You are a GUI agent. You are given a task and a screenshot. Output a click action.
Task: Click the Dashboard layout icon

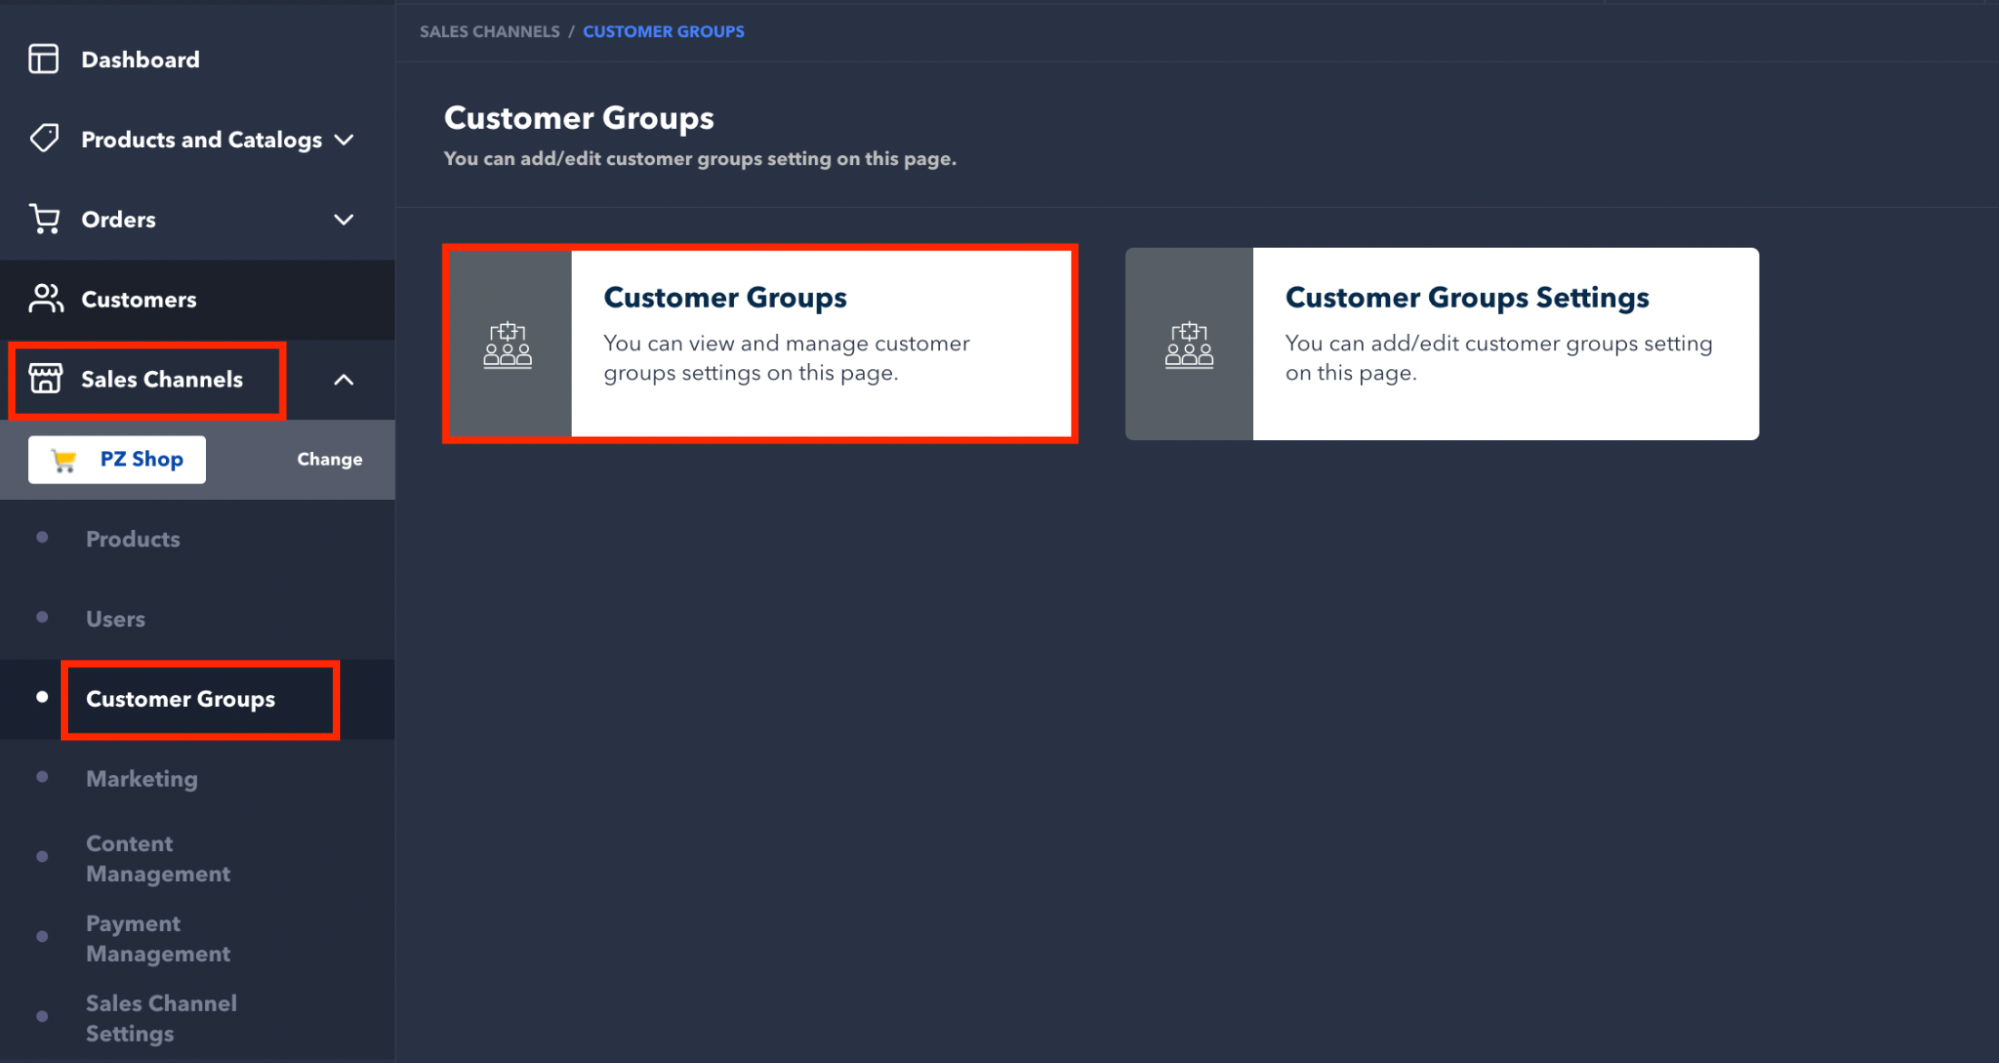pyautogui.click(x=44, y=59)
